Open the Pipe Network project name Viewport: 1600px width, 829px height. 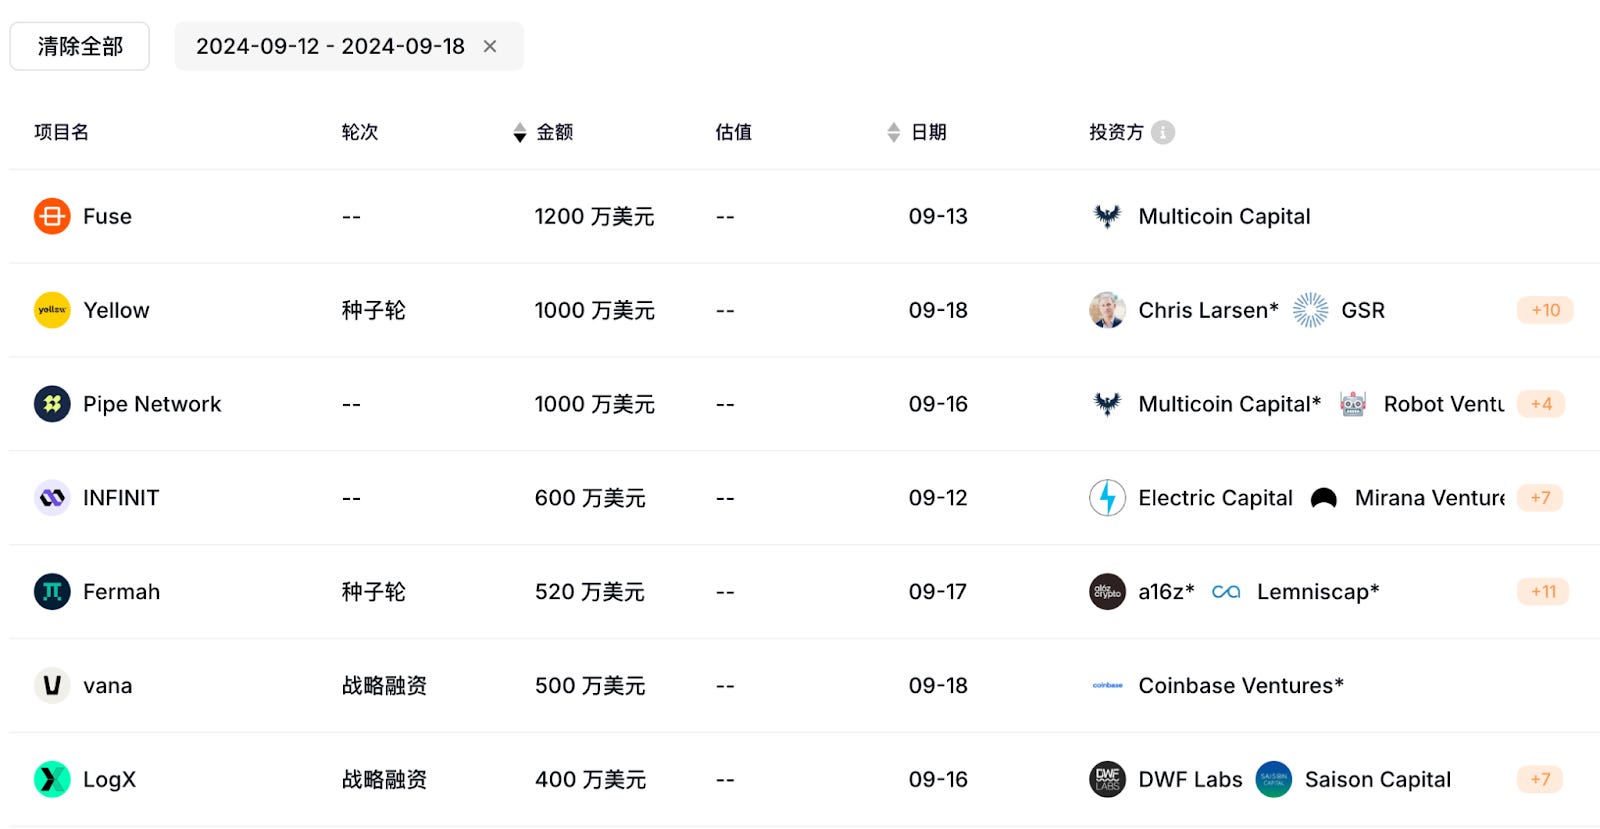point(152,404)
